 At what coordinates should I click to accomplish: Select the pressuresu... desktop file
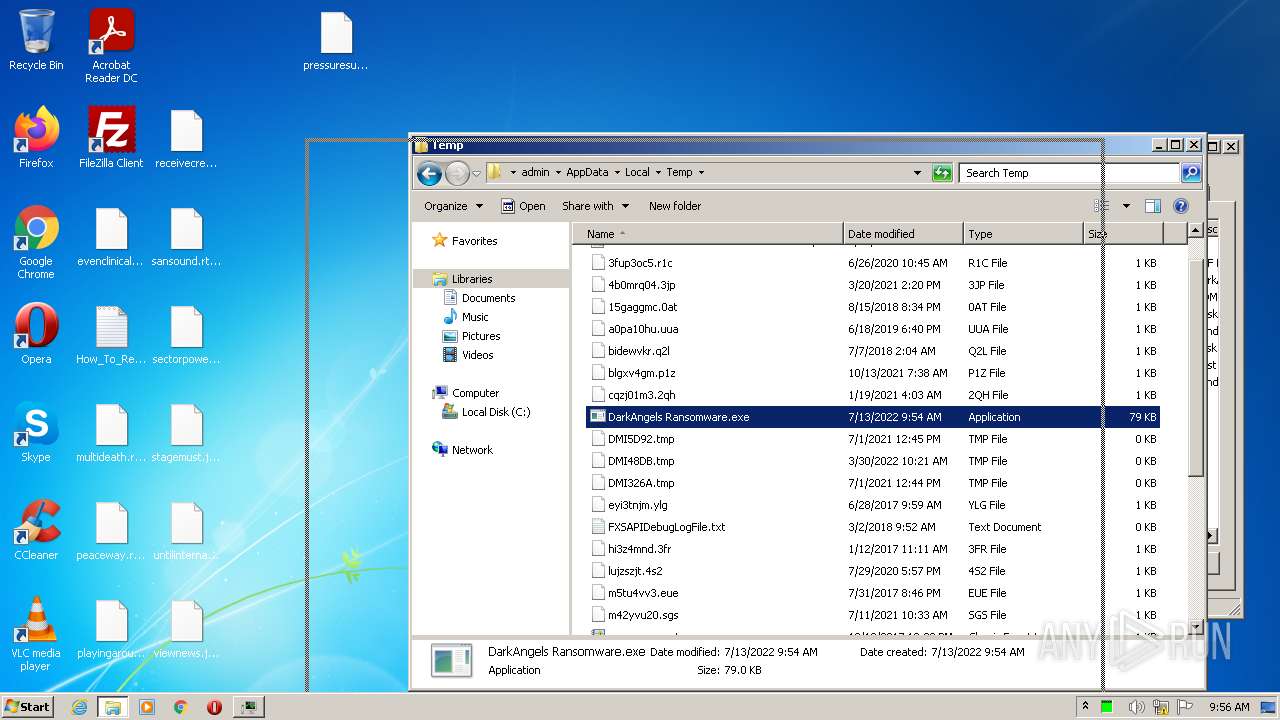tap(336, 41)
